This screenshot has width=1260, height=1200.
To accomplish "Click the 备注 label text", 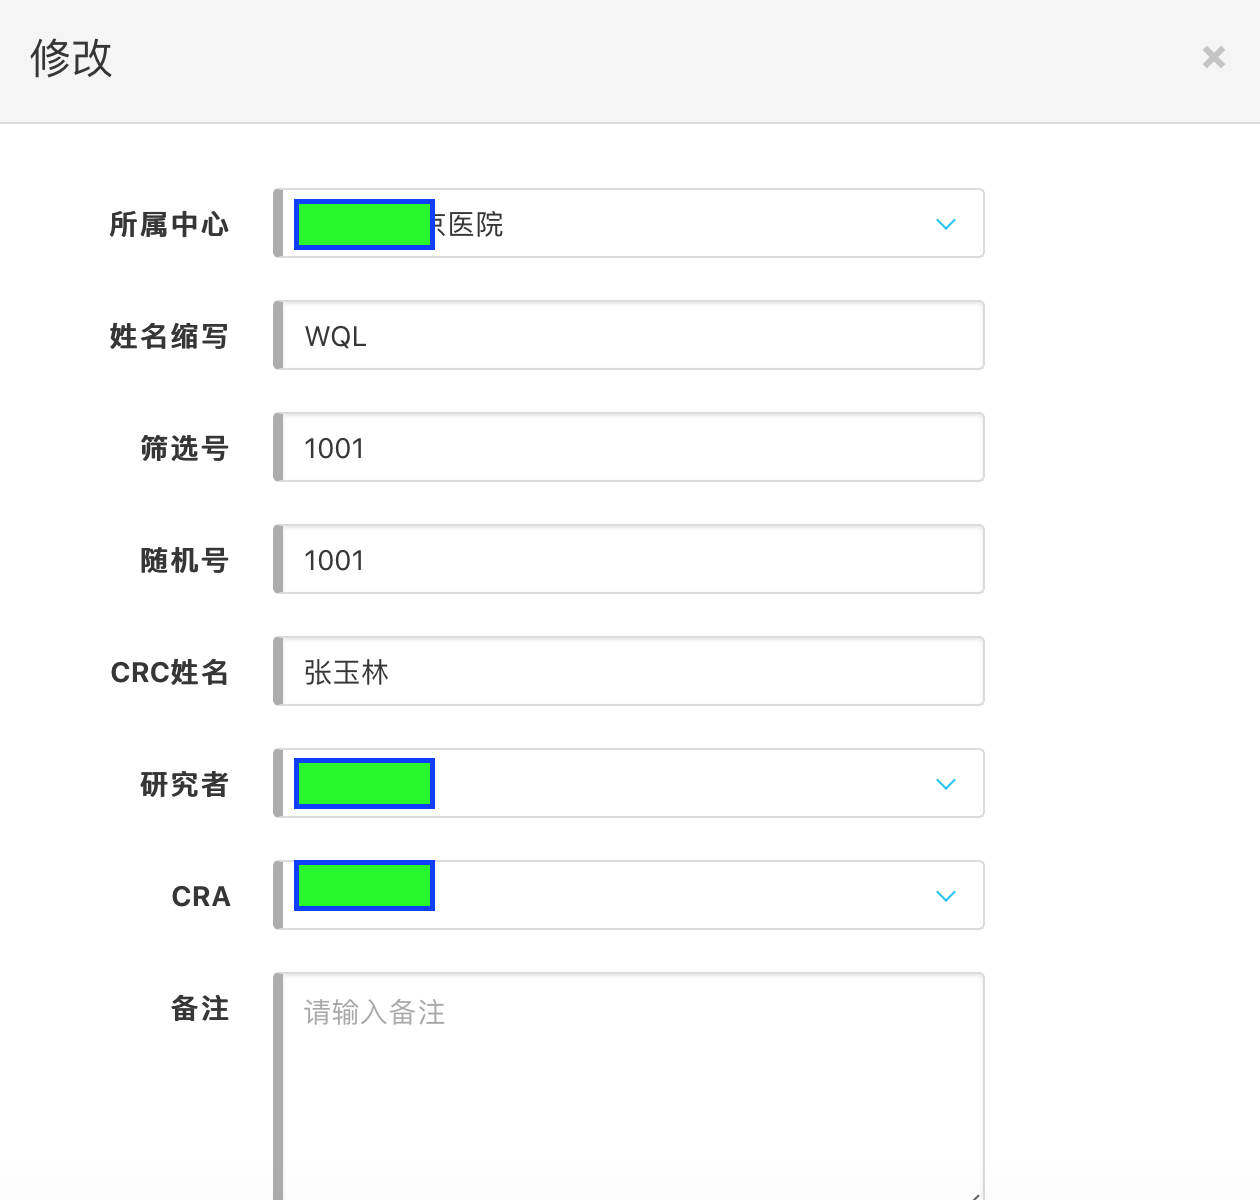I will (x=200, y=1009).
